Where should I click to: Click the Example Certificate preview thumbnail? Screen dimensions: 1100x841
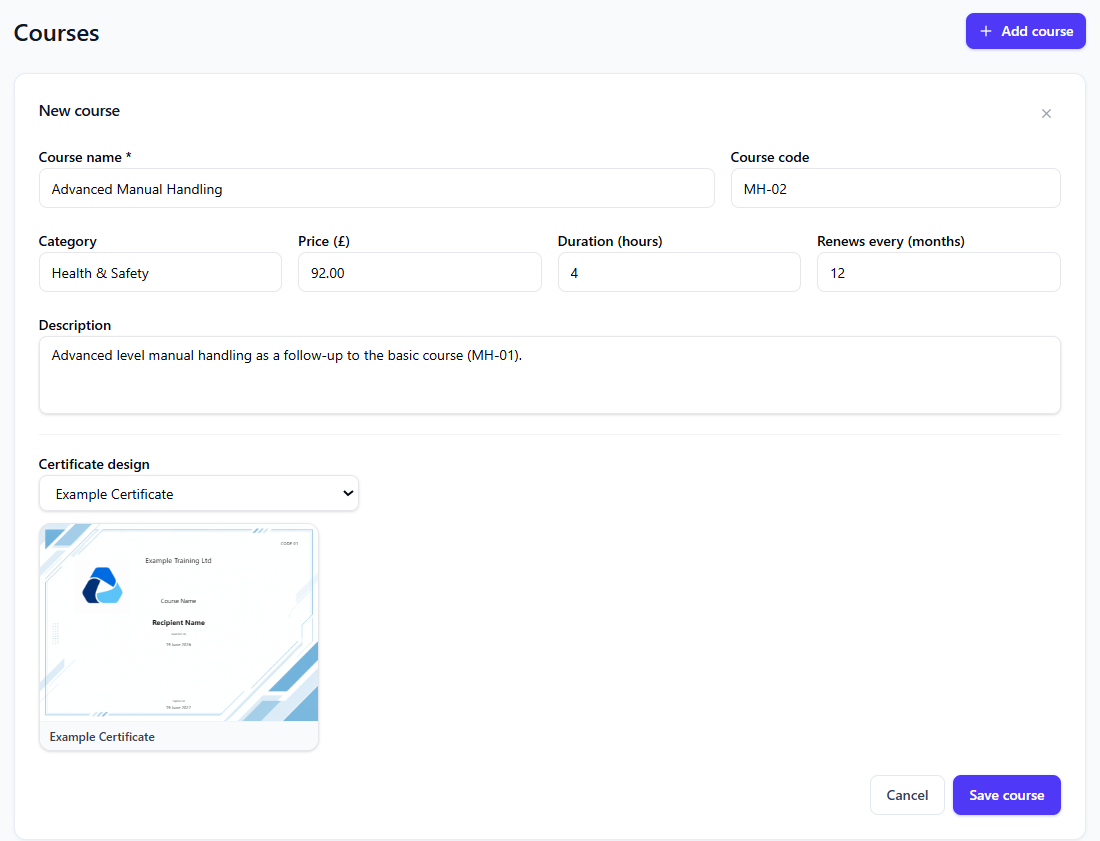coord(179,623)
